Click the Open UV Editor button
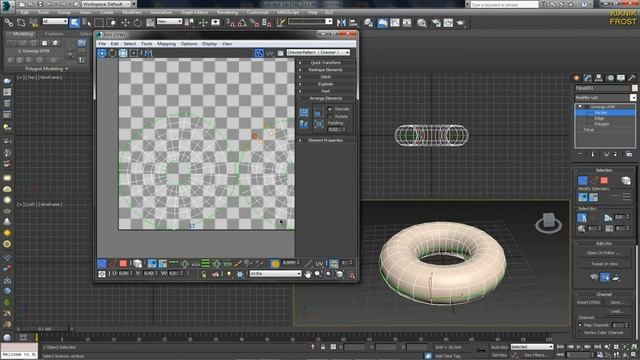Viewport: 640px width, 360px height. click(604, 253)
